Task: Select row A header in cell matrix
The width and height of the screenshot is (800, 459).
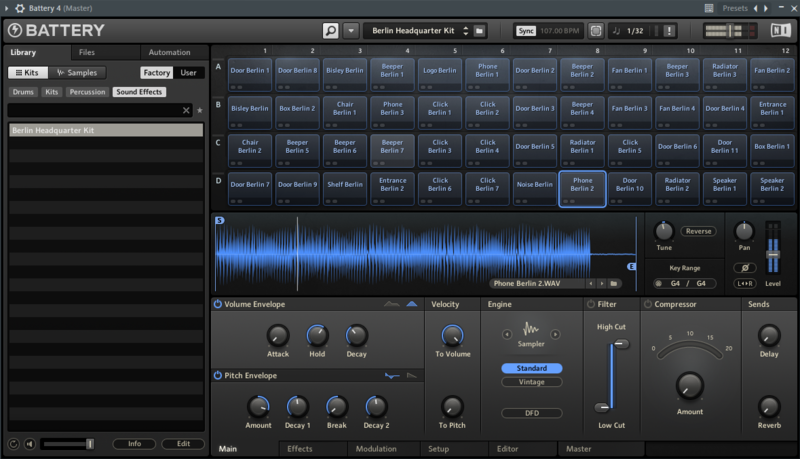Action: [218, 66]
